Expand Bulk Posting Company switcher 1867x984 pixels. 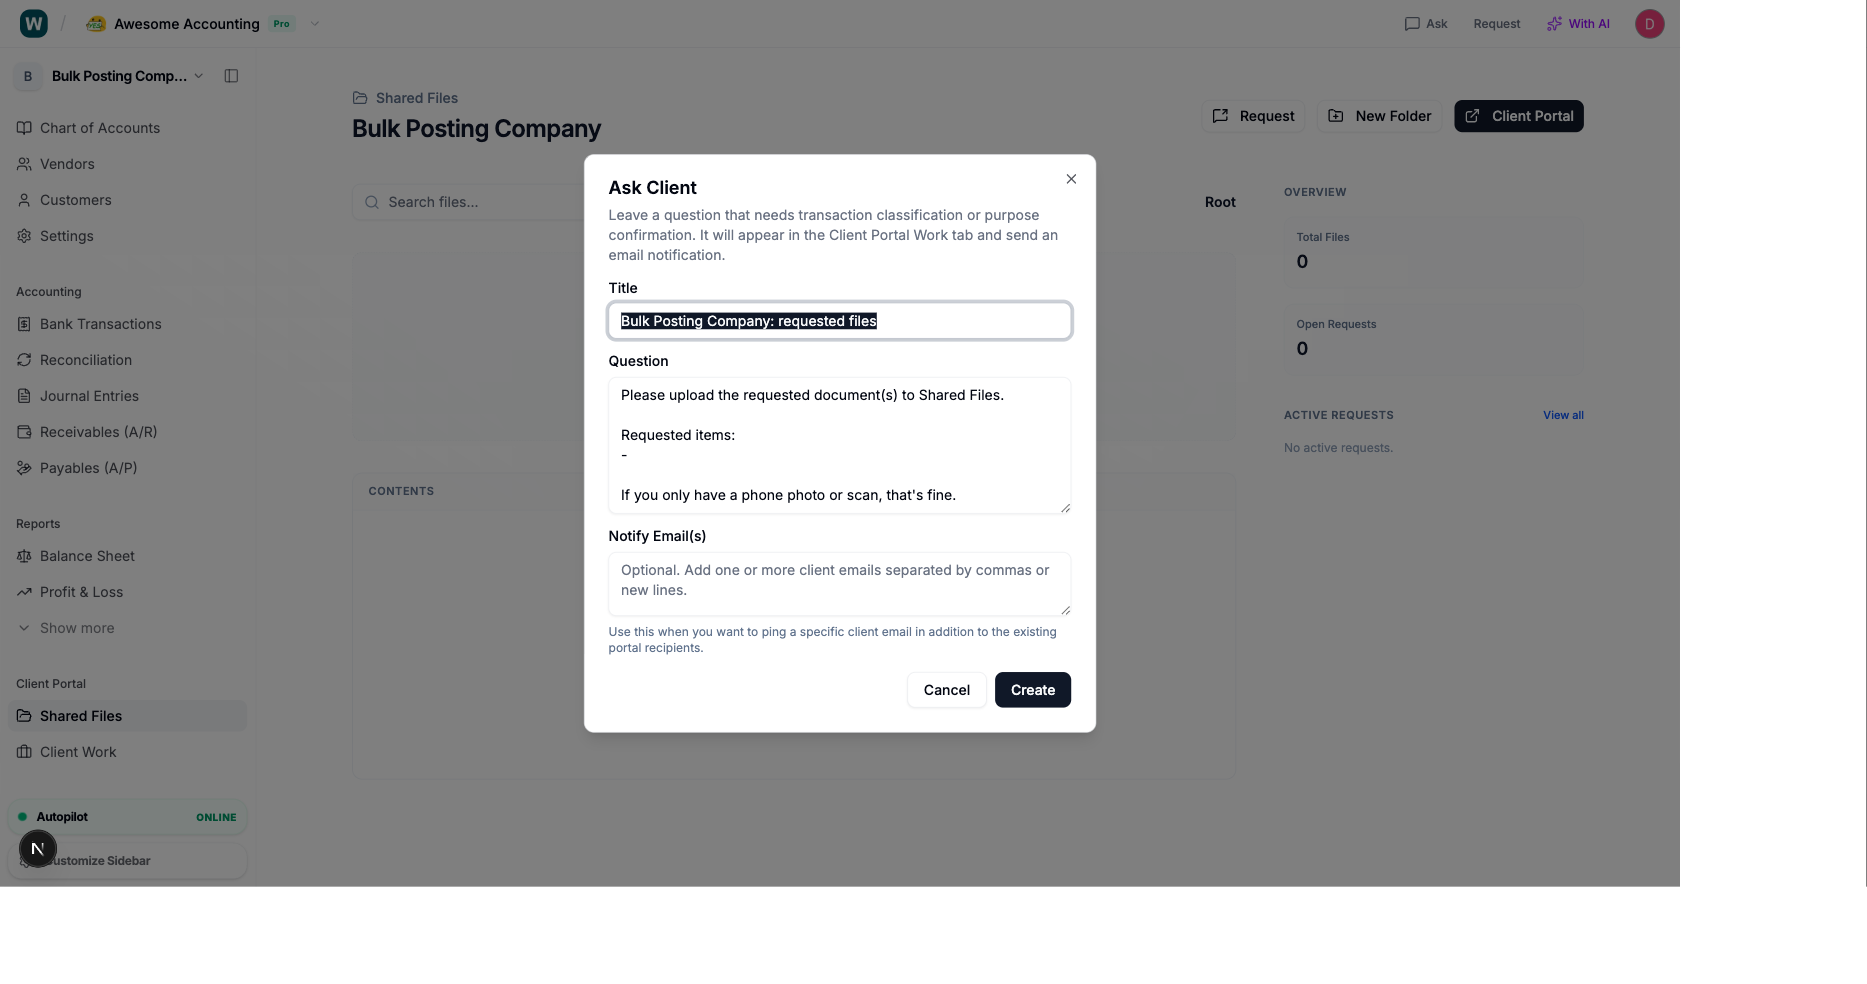click(199, 76)
